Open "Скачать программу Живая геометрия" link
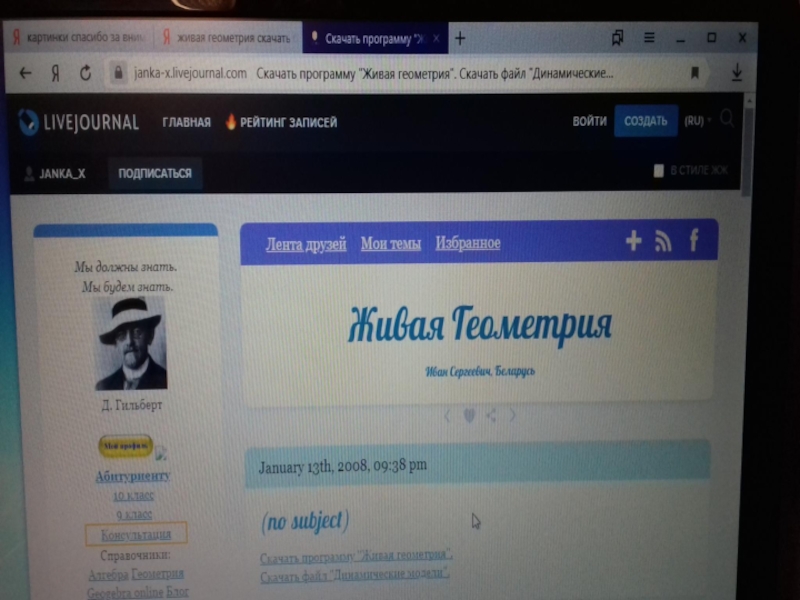 pos(356,556)
